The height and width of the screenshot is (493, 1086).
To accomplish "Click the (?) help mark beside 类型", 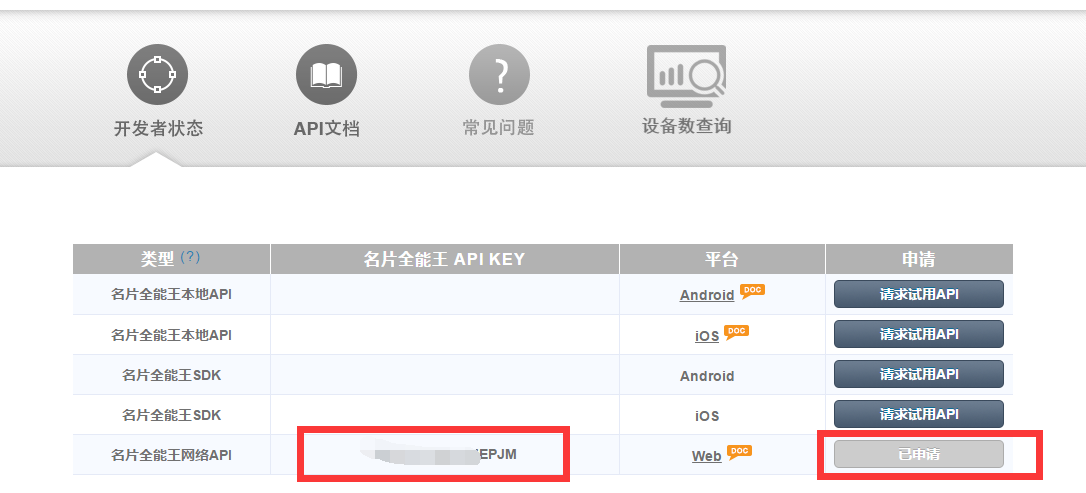I will click(190, 257).
